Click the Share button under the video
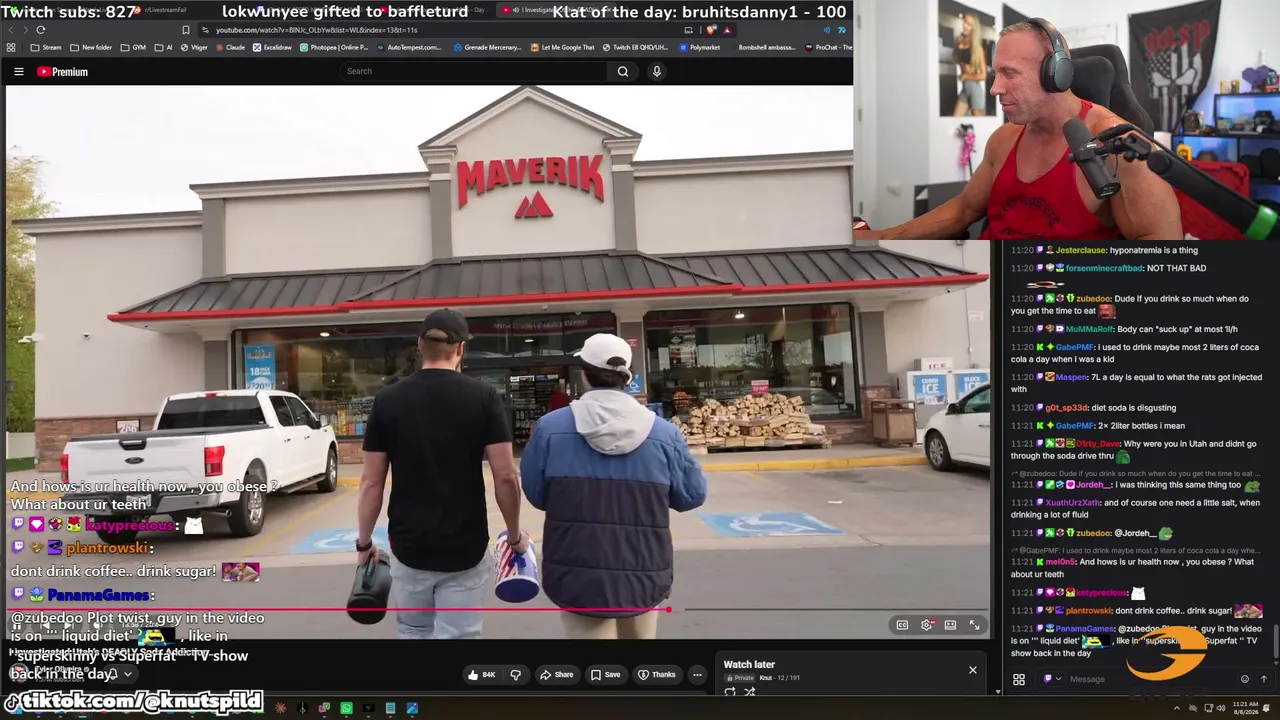Image resolution: width=1280 pixels, height=720 pixels. tap(558, 675)
